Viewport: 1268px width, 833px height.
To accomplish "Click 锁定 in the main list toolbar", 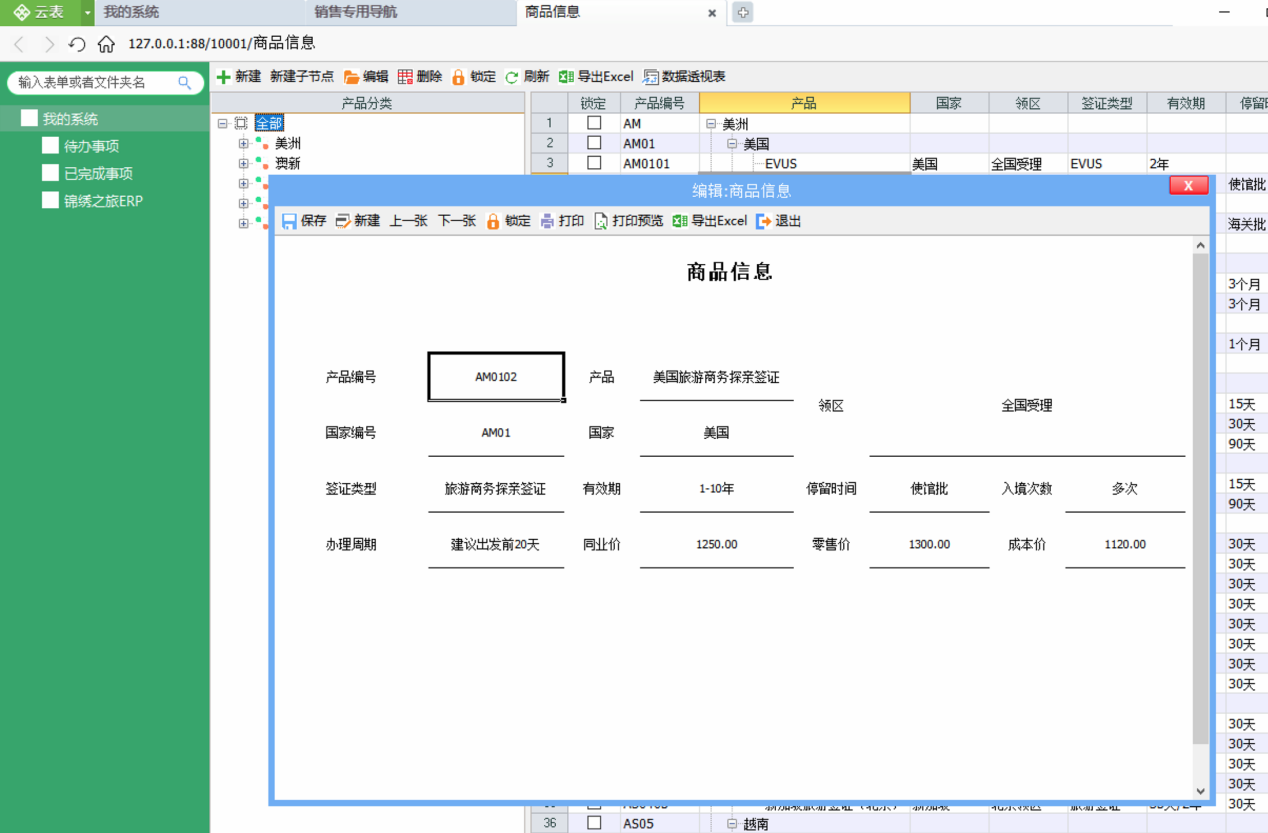I will [x=474, y=76].
